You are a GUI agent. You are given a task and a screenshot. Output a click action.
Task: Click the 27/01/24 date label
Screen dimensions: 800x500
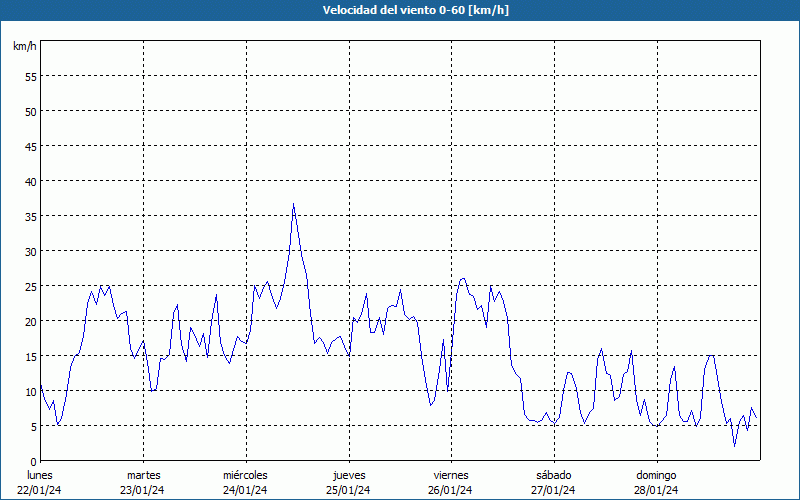tap(553, 490)
